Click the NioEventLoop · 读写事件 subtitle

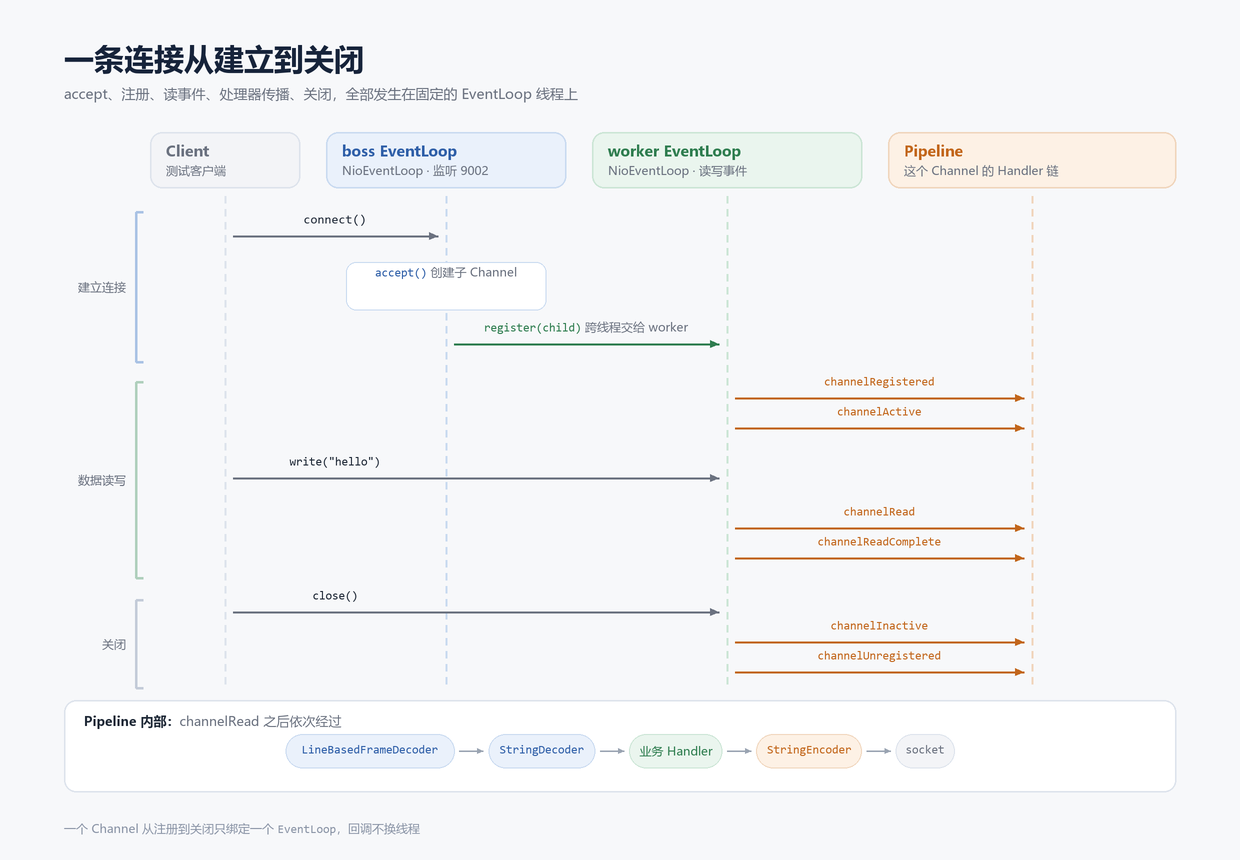click(x=677, y=171)
